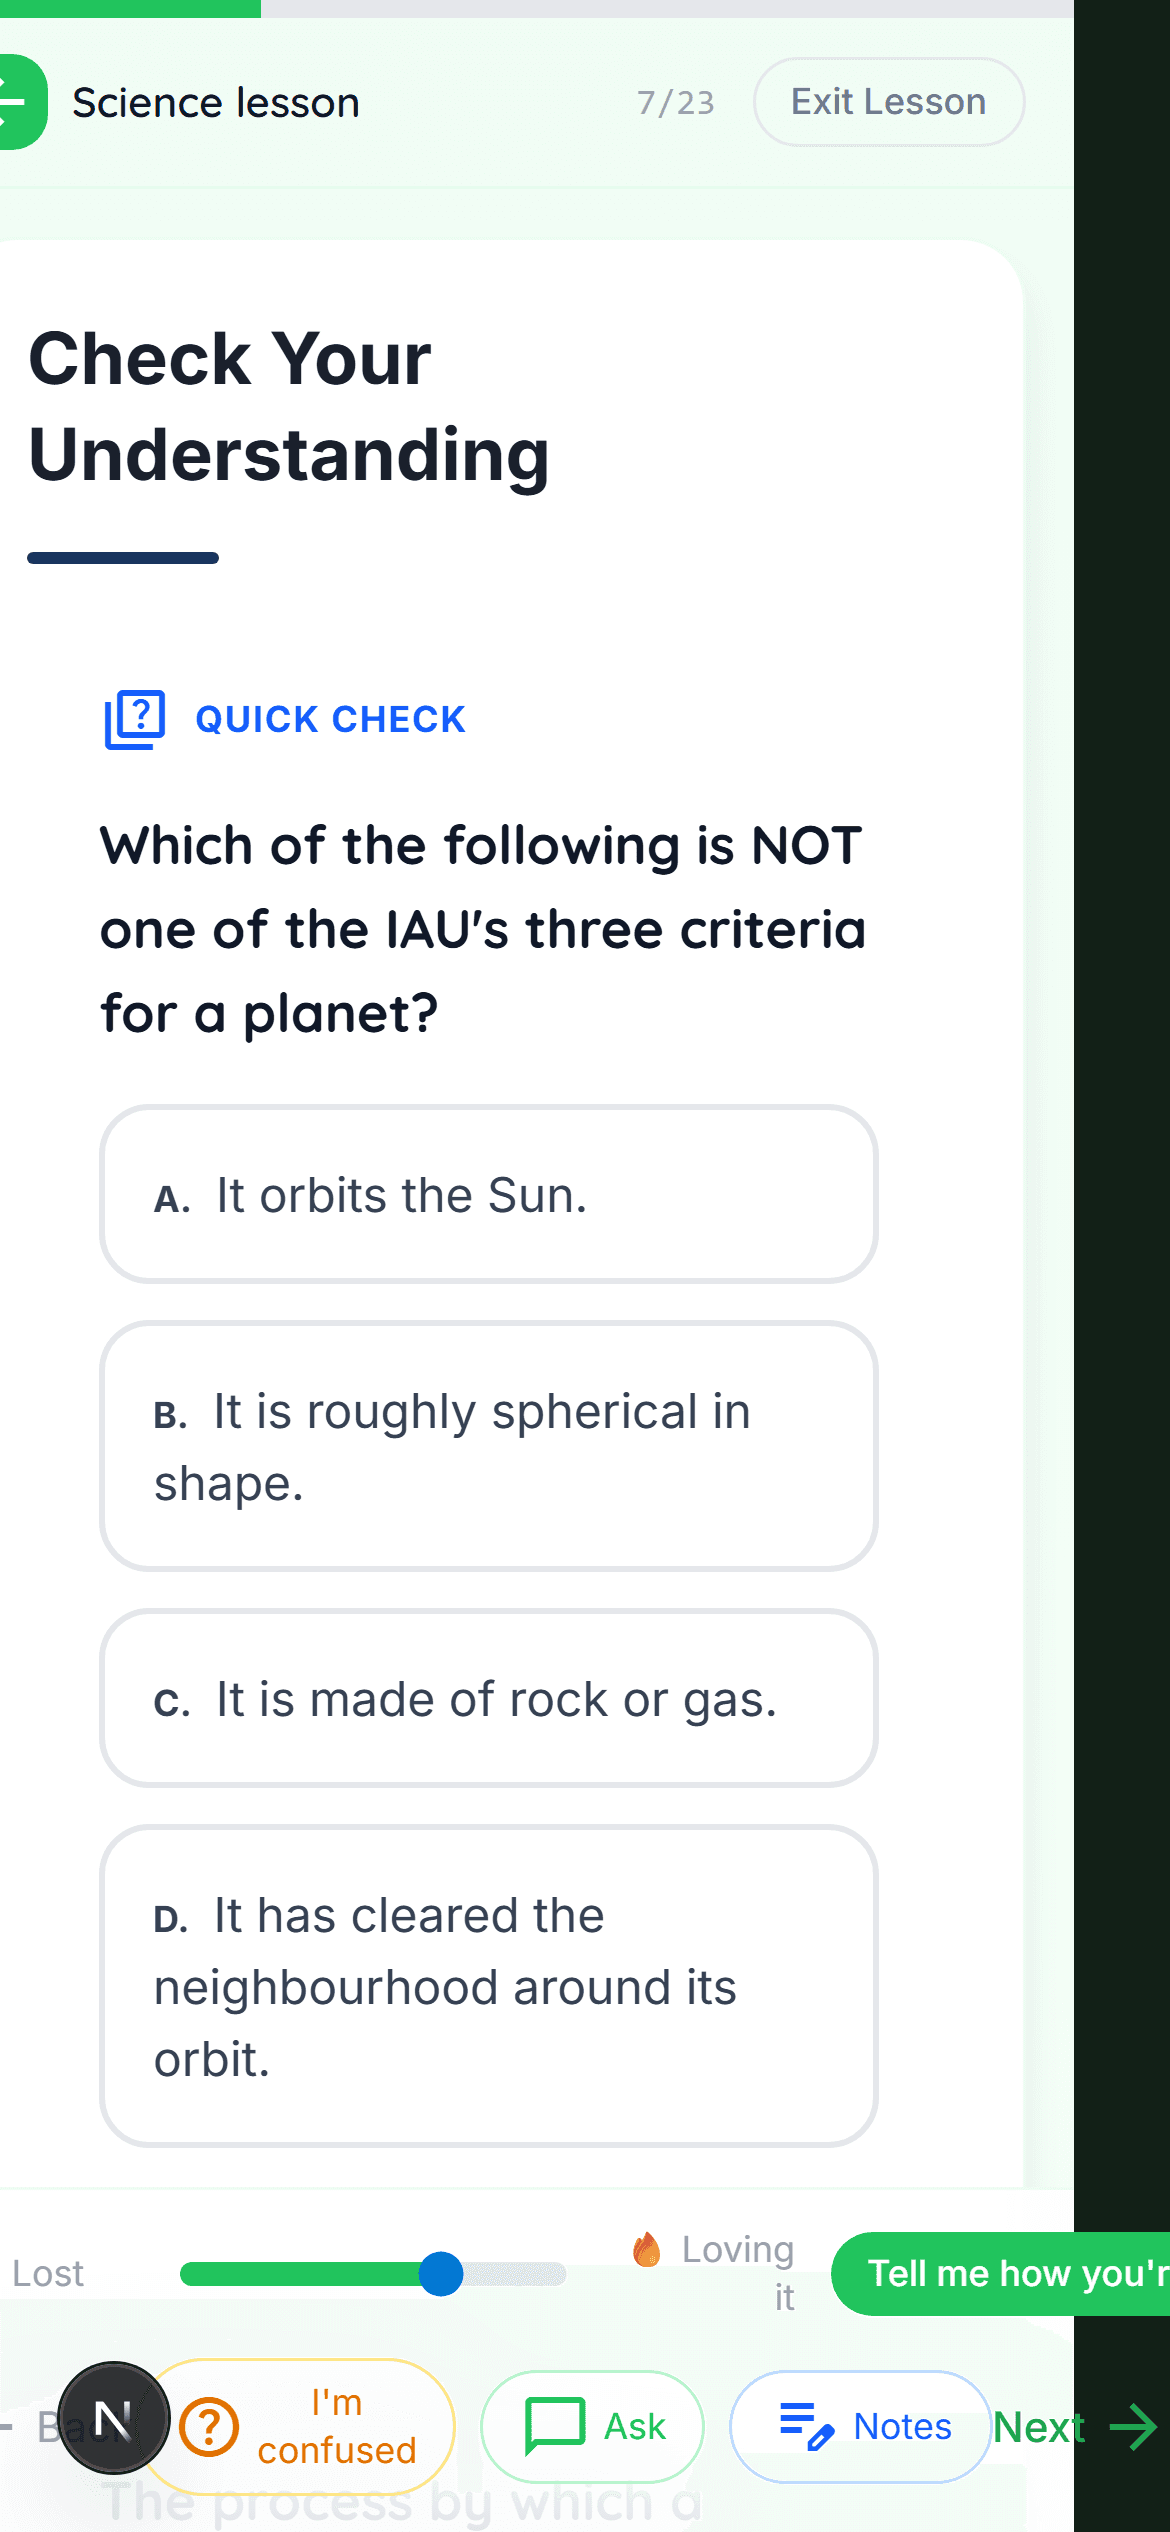Open the round N avatar badge
This screenshot has width=1170, height=2532.
[x=113, y=2419]
